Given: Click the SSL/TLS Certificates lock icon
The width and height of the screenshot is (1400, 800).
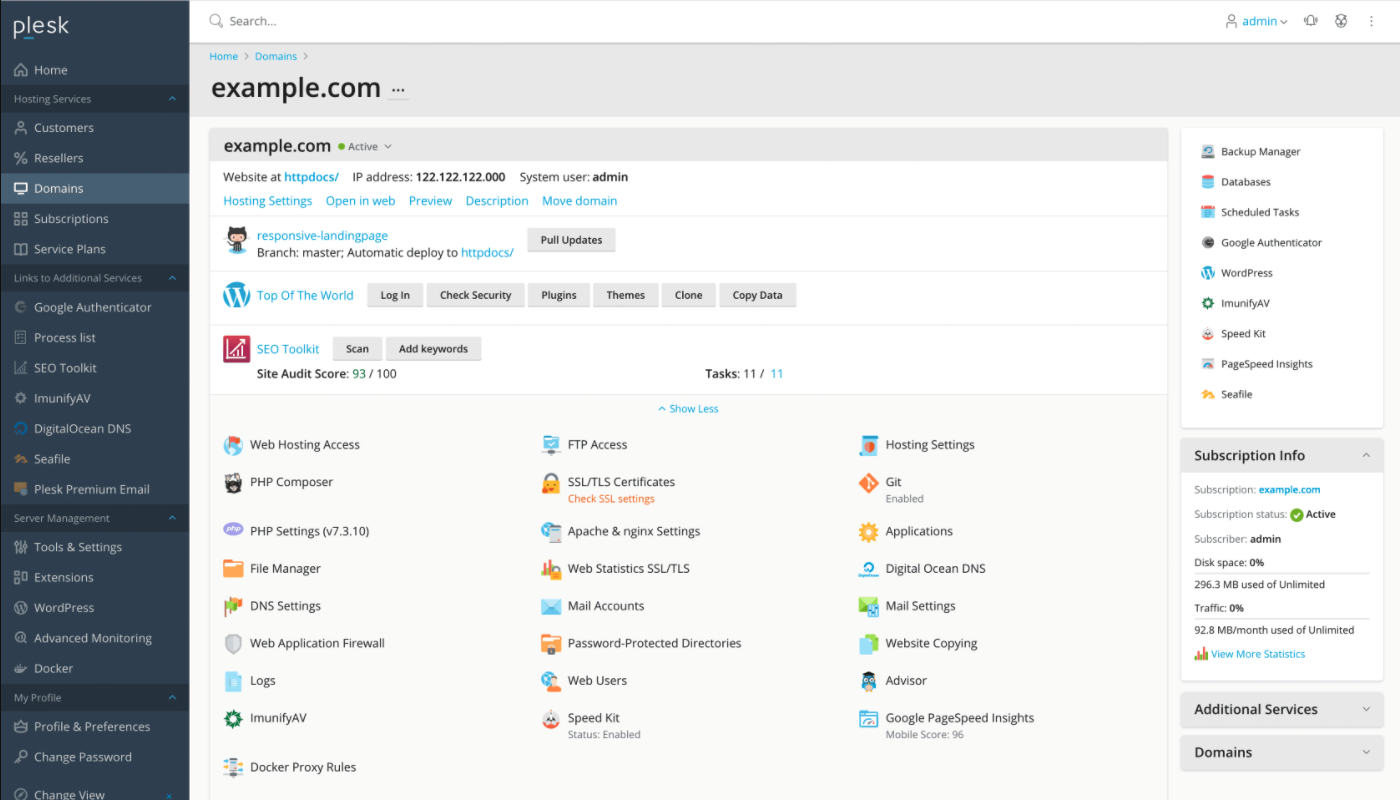Looking at the screenshot, I should coord(551,484).
